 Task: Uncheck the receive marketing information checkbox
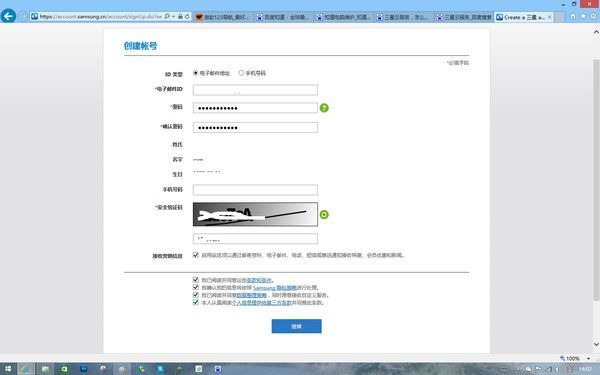tap(196, 255)
